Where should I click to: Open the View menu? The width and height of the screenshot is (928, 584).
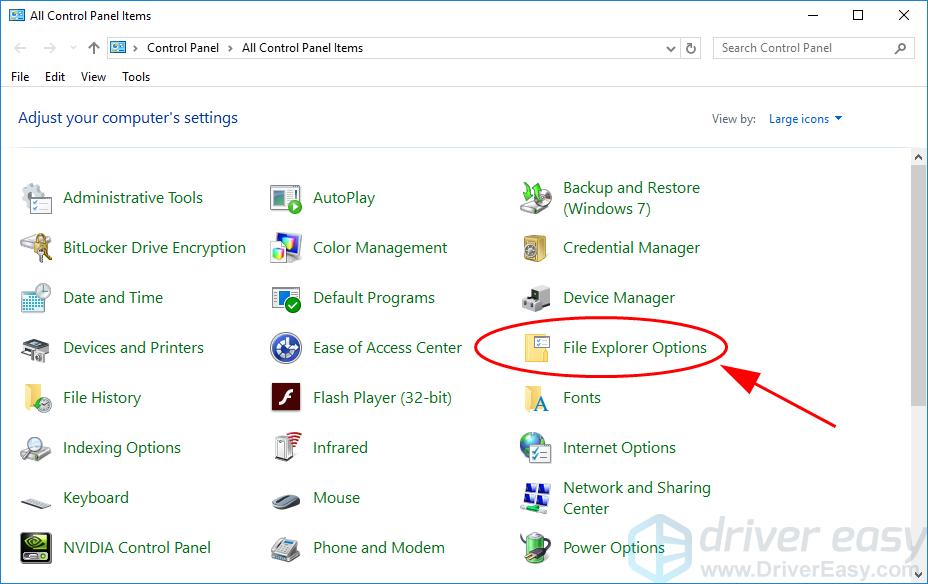(93, 76)
